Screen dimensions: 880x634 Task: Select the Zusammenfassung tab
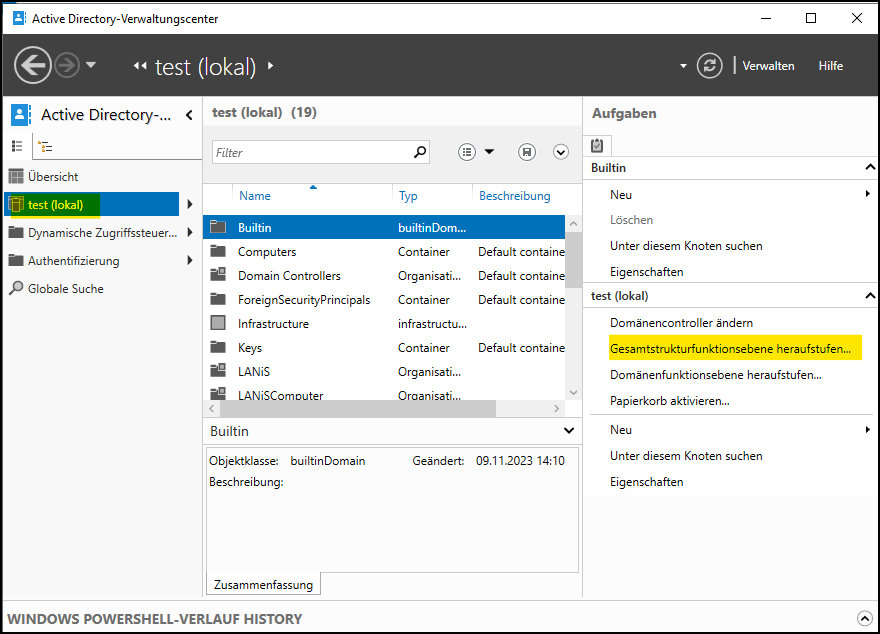click(263, 585)
